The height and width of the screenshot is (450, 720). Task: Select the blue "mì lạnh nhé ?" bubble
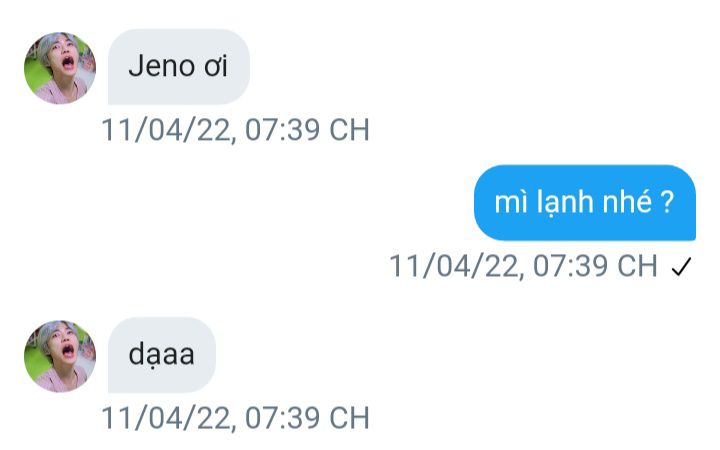pos(585,202)
